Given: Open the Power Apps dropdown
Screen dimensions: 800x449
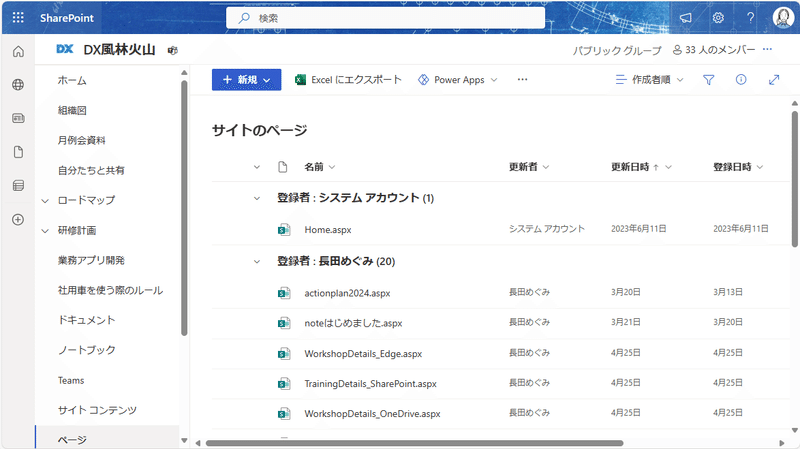Looking at the screenshot, I should [x=458, y=80].
